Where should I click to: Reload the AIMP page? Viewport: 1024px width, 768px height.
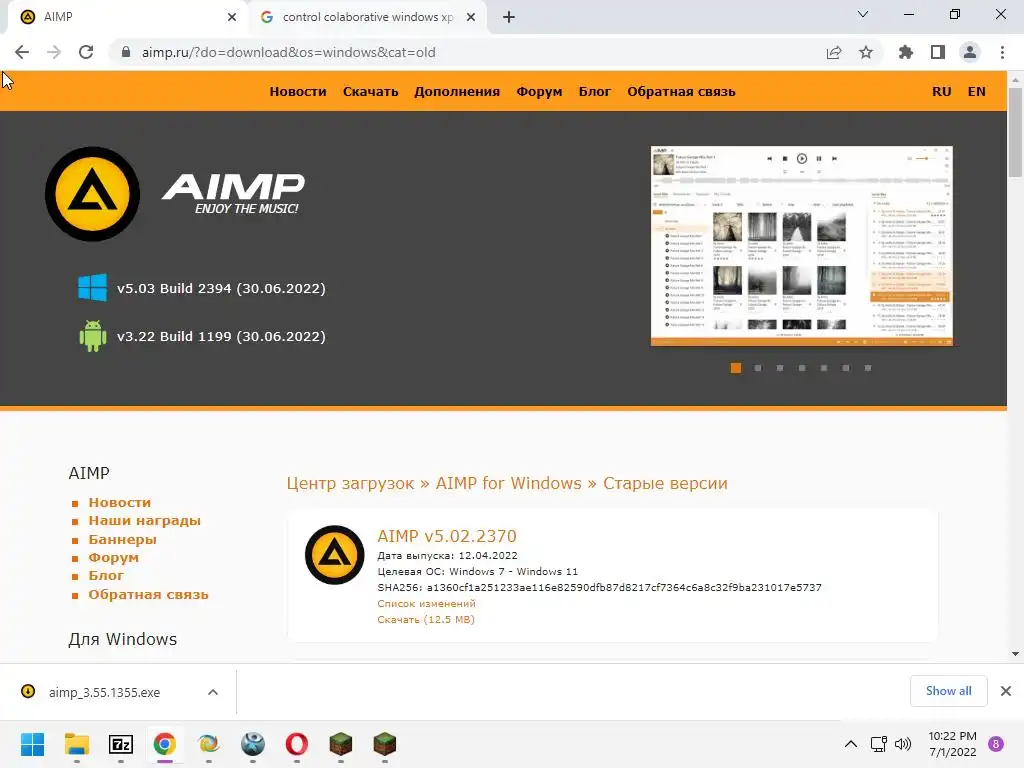point(86,52)
